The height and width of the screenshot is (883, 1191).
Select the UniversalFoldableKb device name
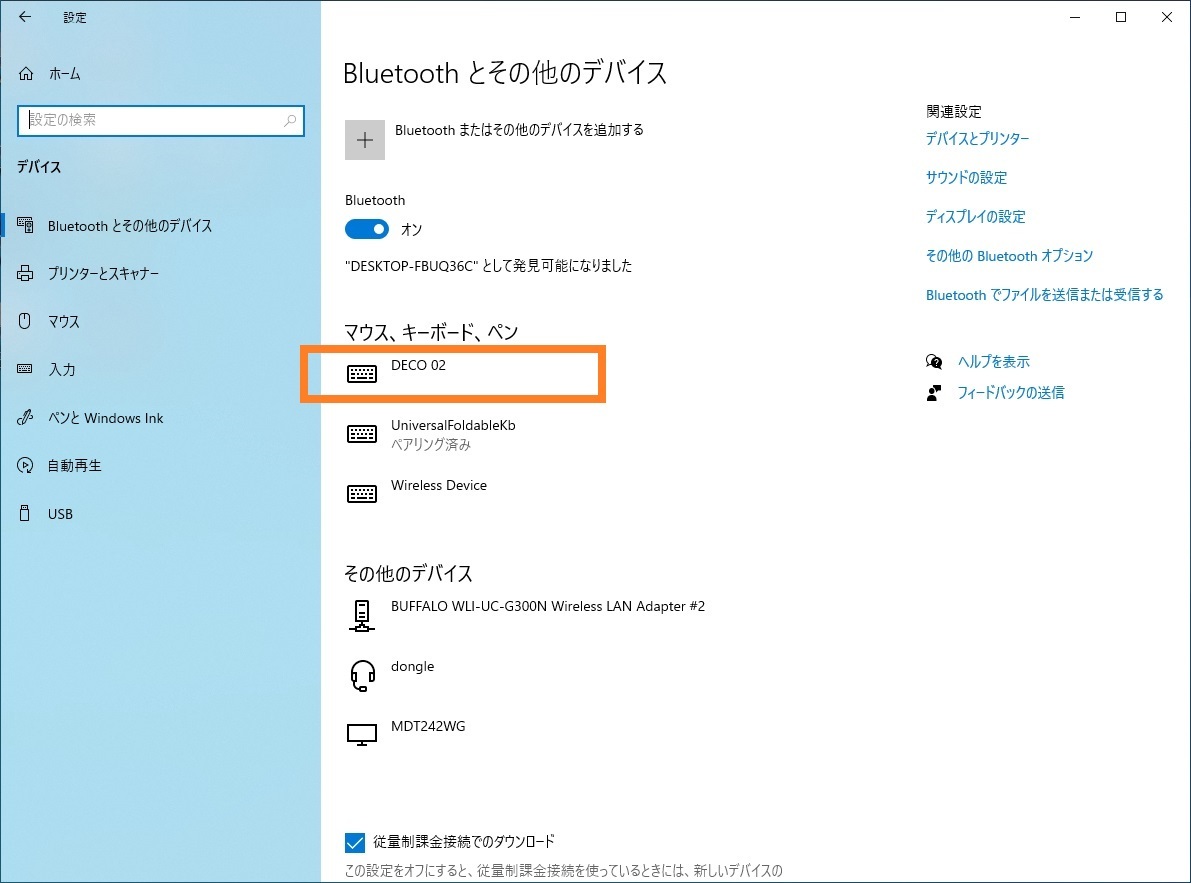453,425
